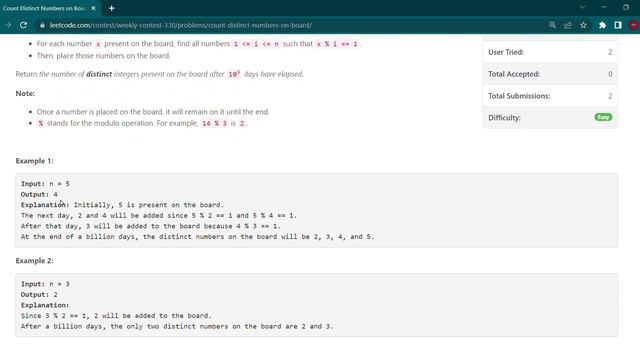Image resolution: width=640 pixels, height=360 pixels.
Task: Click the padlock site info icon
Action: pyautogui.click(x=42, y=25)
